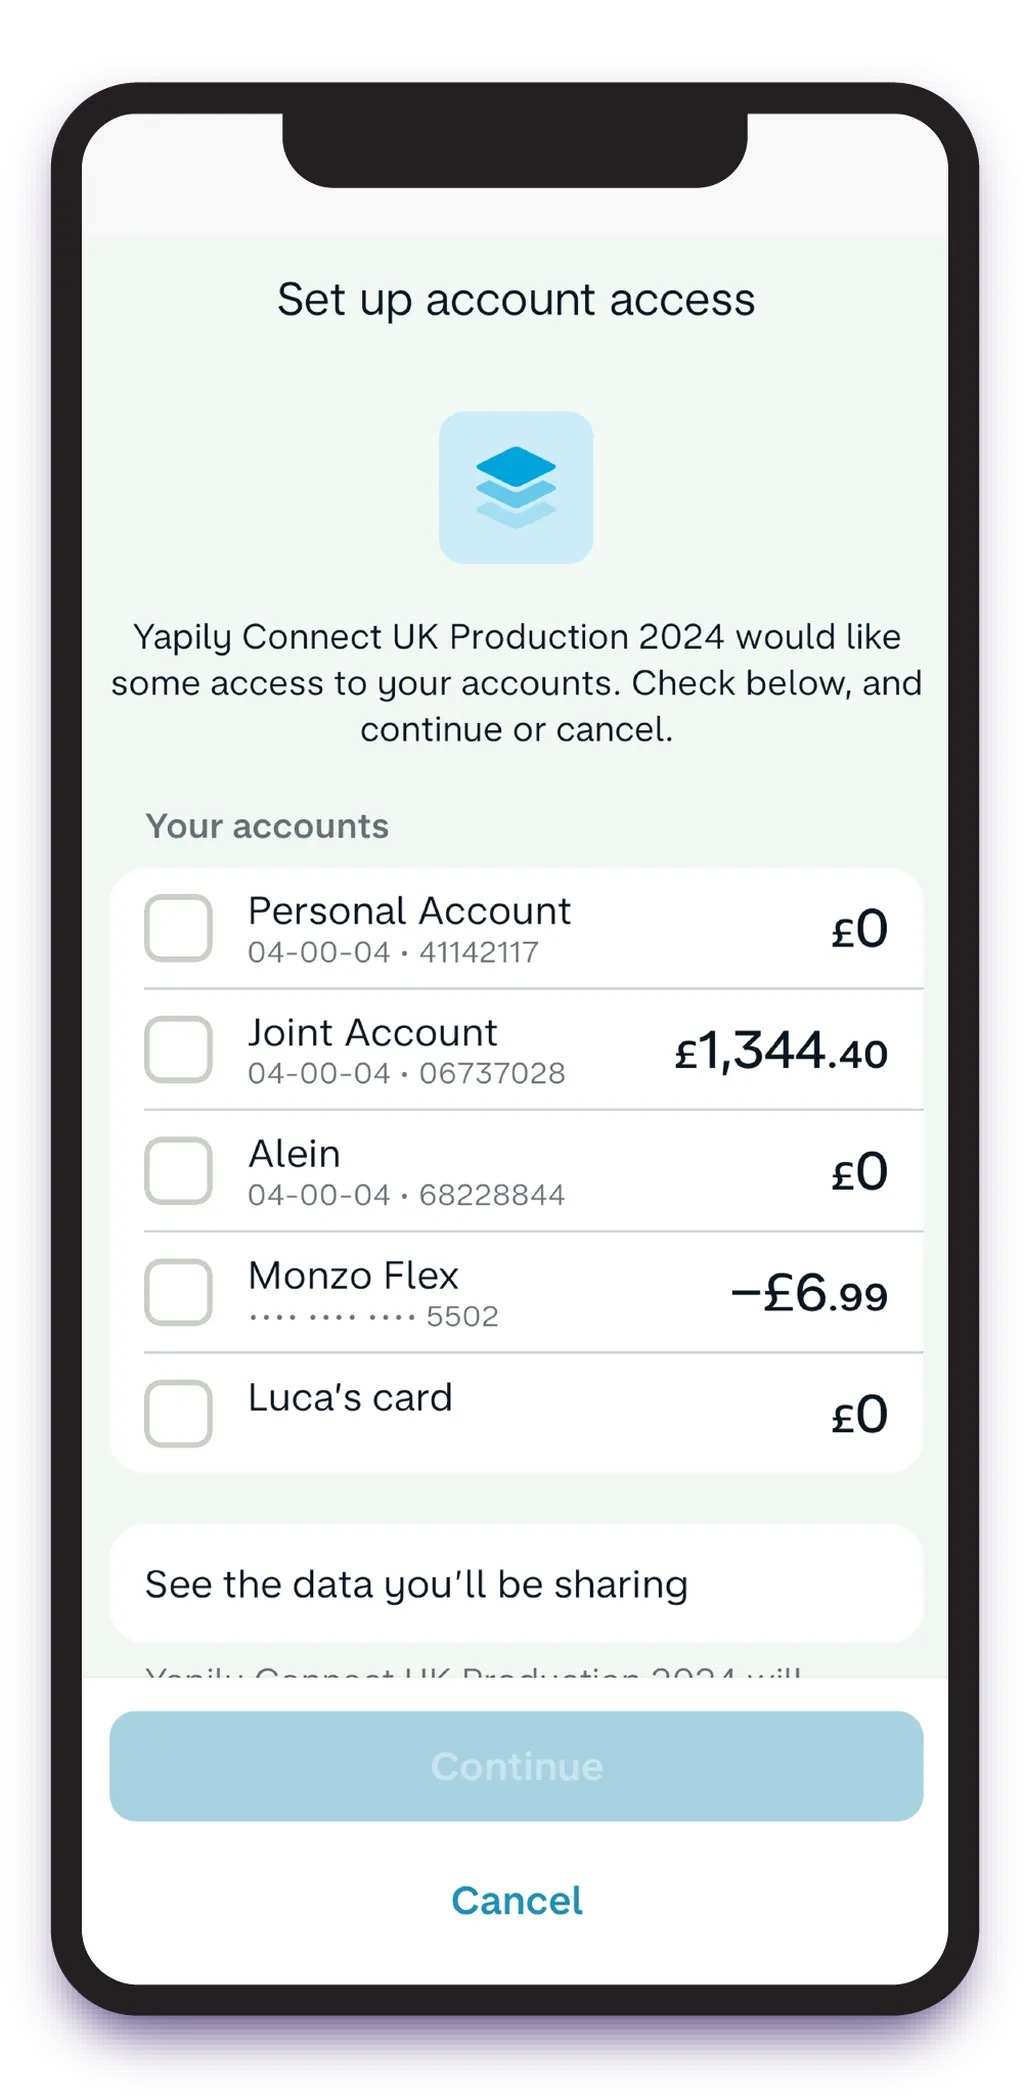Enable the Alein account checkbox
This screenshot has height=2098, width=1024.
[179, 1171]
